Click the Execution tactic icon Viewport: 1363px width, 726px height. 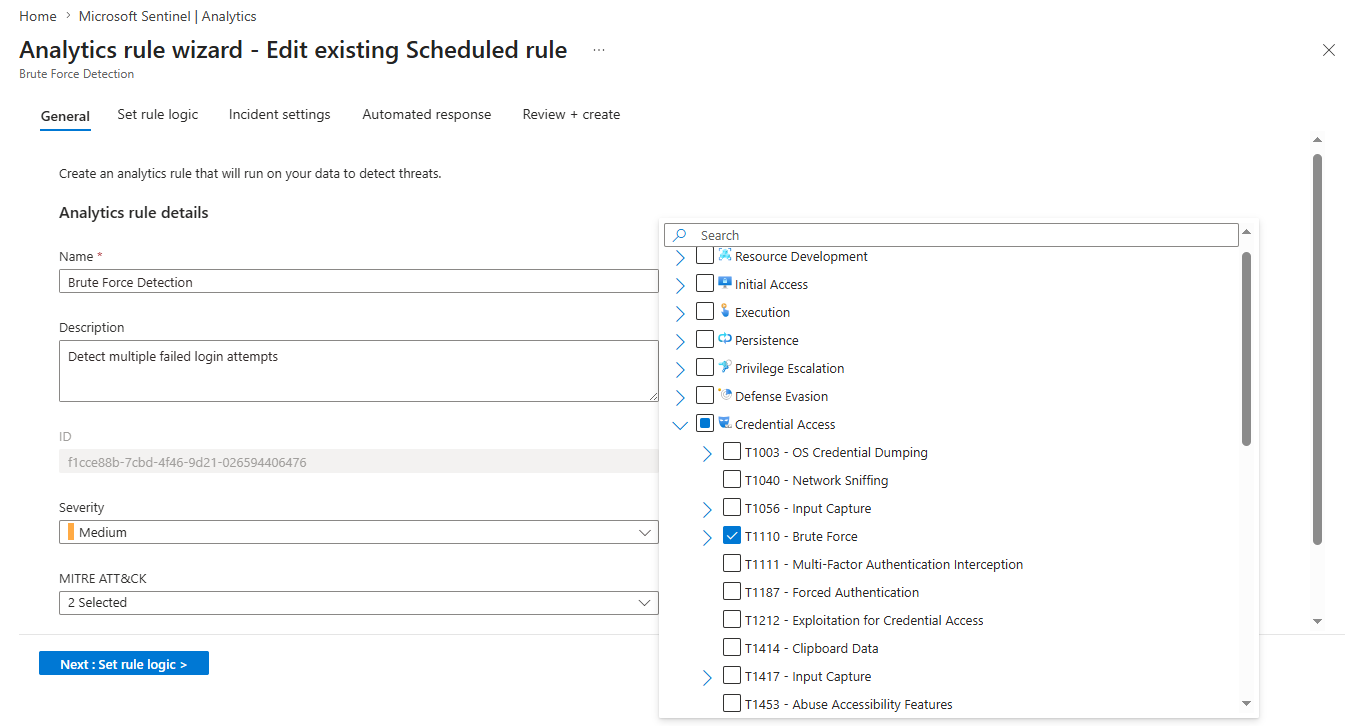725,311
